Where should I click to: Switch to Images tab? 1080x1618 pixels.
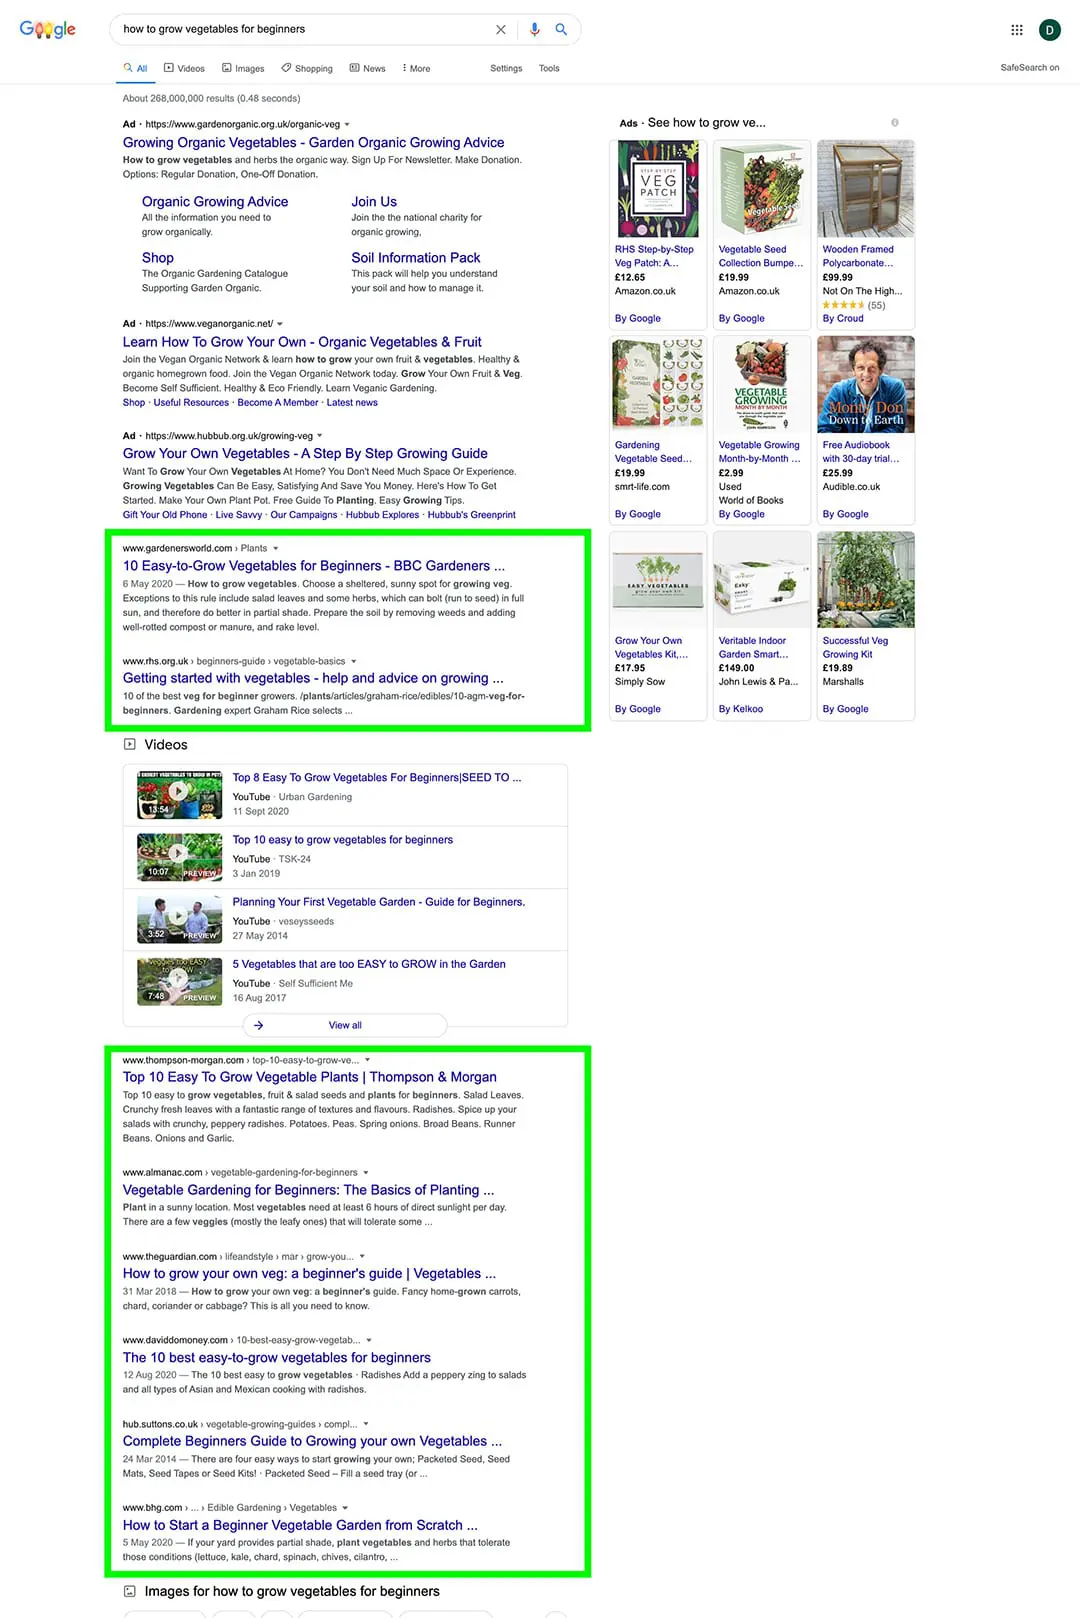[243, 68]
